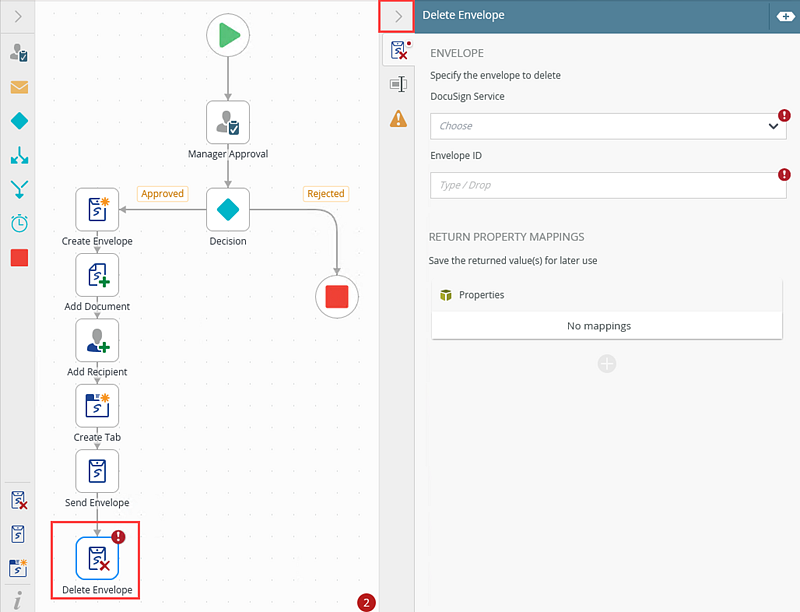The height and width of the screenshot is (612, 800).
Task: Pick the Email tool in left toolbox
Action: 19,87
